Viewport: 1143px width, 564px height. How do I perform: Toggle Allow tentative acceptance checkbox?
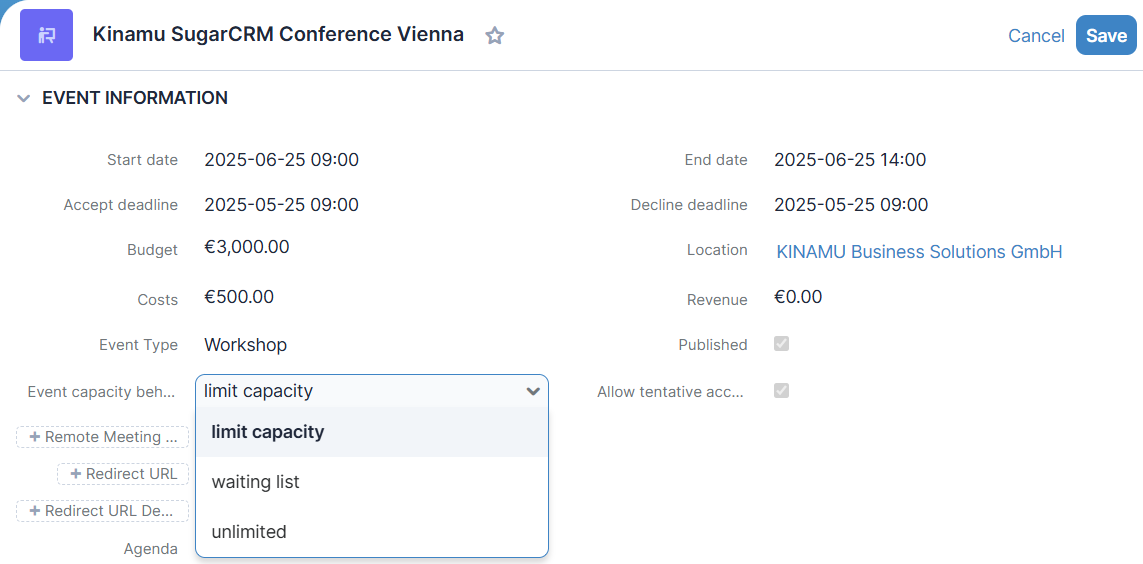(781, 390)
